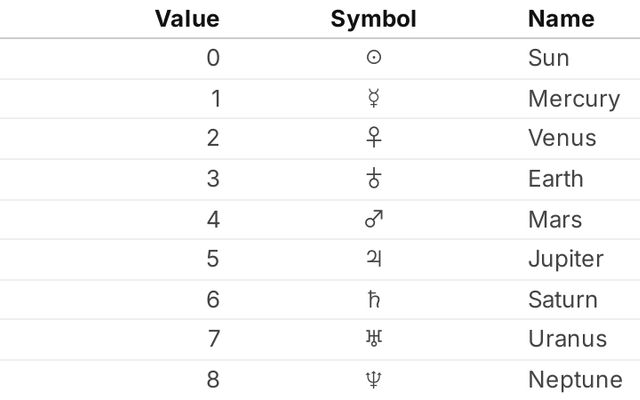The height and width of the screenshot is (400, 640).
Task: Select the Sun name cell
Action: click(549, 58)
